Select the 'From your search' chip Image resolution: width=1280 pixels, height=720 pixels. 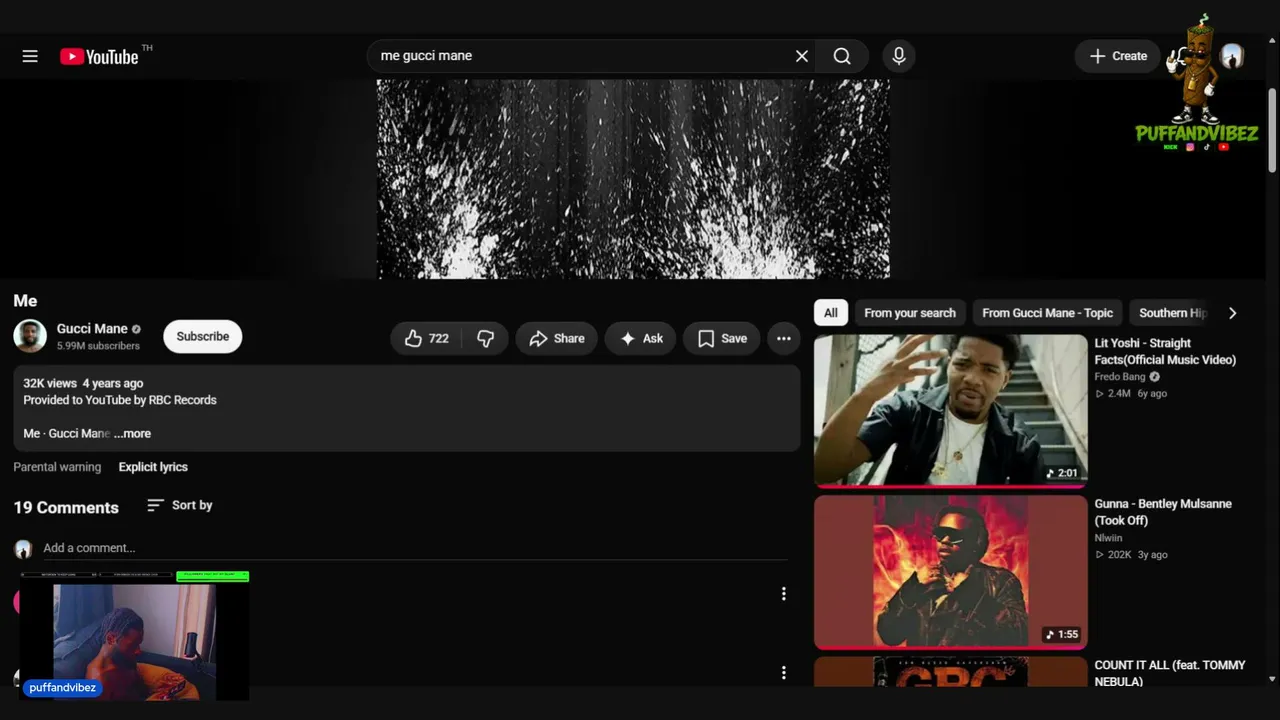pos(910,313)
